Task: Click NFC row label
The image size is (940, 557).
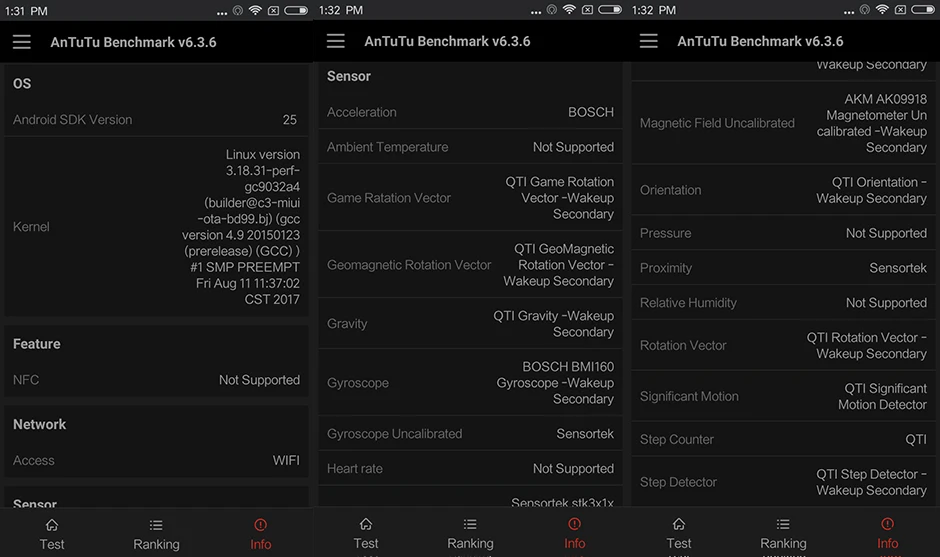Action: [x=26, y=380]
